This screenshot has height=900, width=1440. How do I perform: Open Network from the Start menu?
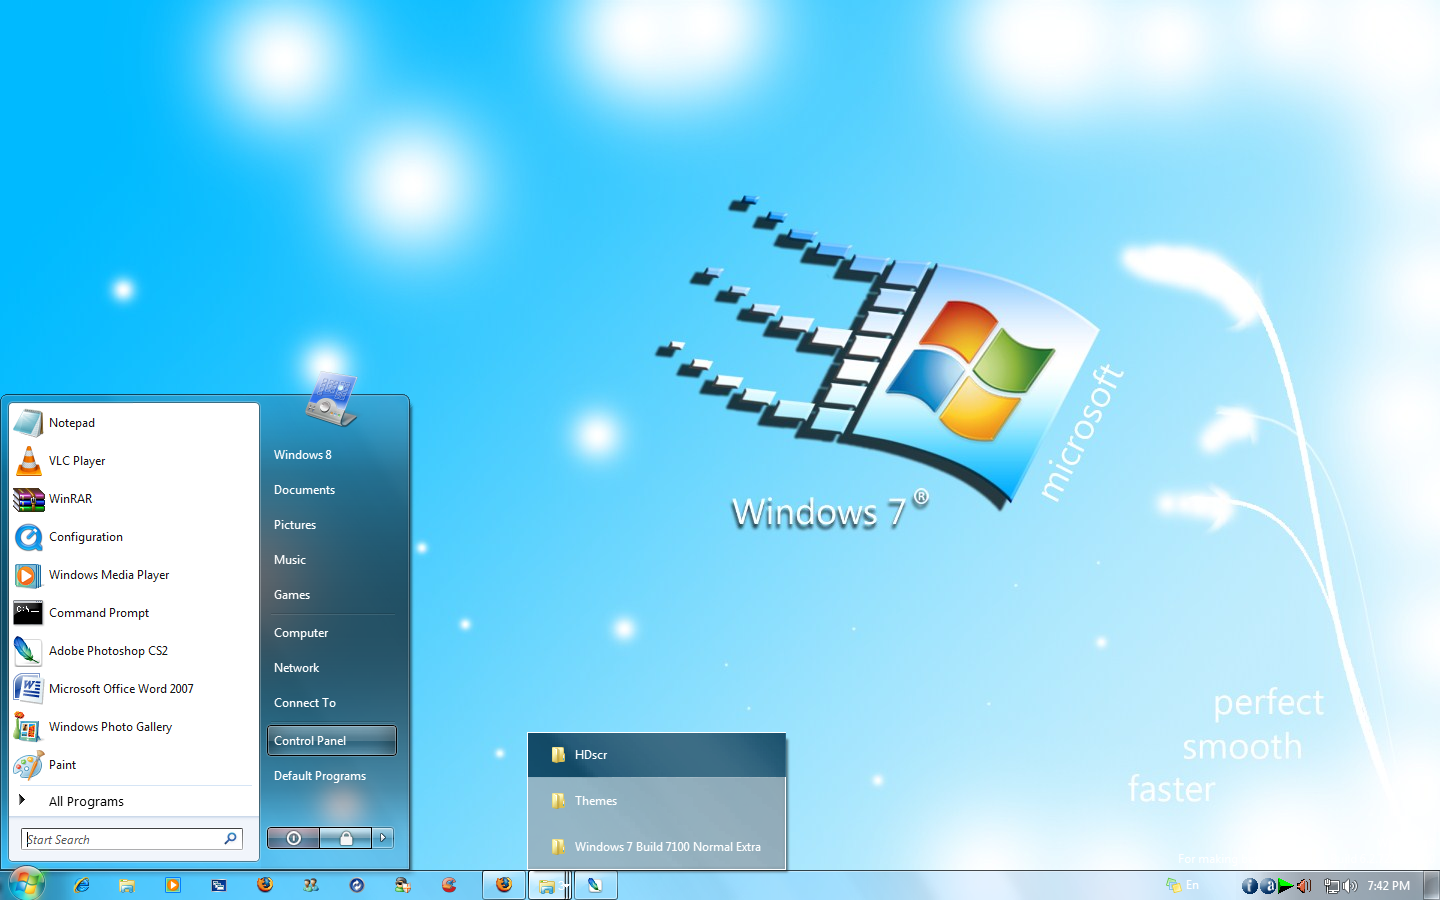click(x=332, y=668)
